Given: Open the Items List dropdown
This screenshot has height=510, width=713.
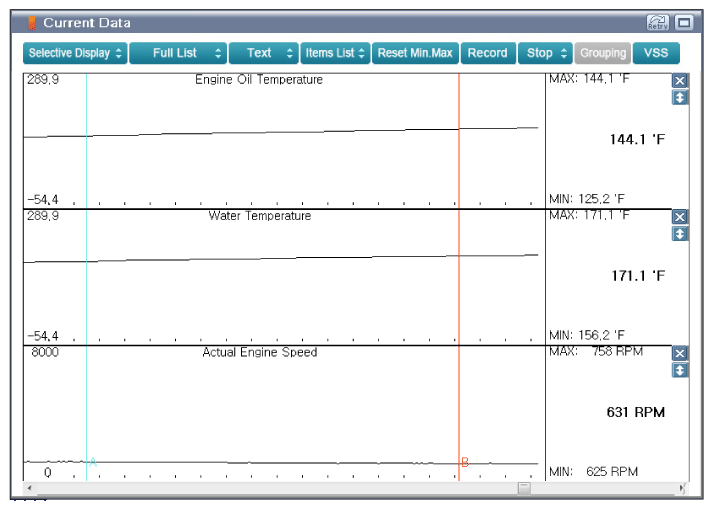Looking at the screenshot, I should (x=335, y=53).
